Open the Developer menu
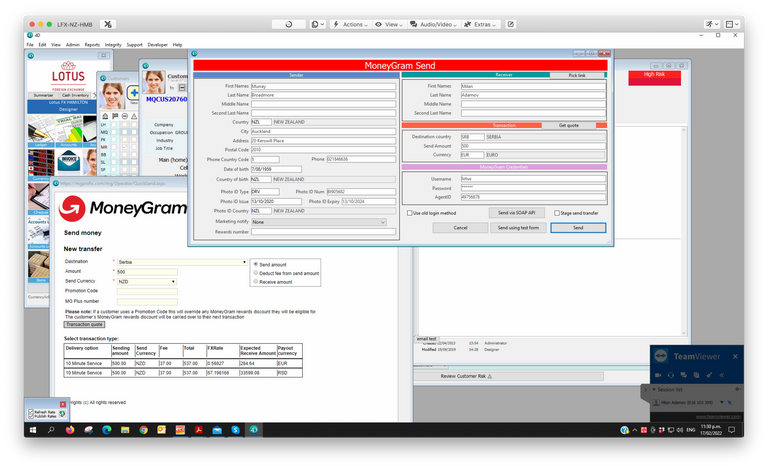The image size is (768, 469). (157, 45)
